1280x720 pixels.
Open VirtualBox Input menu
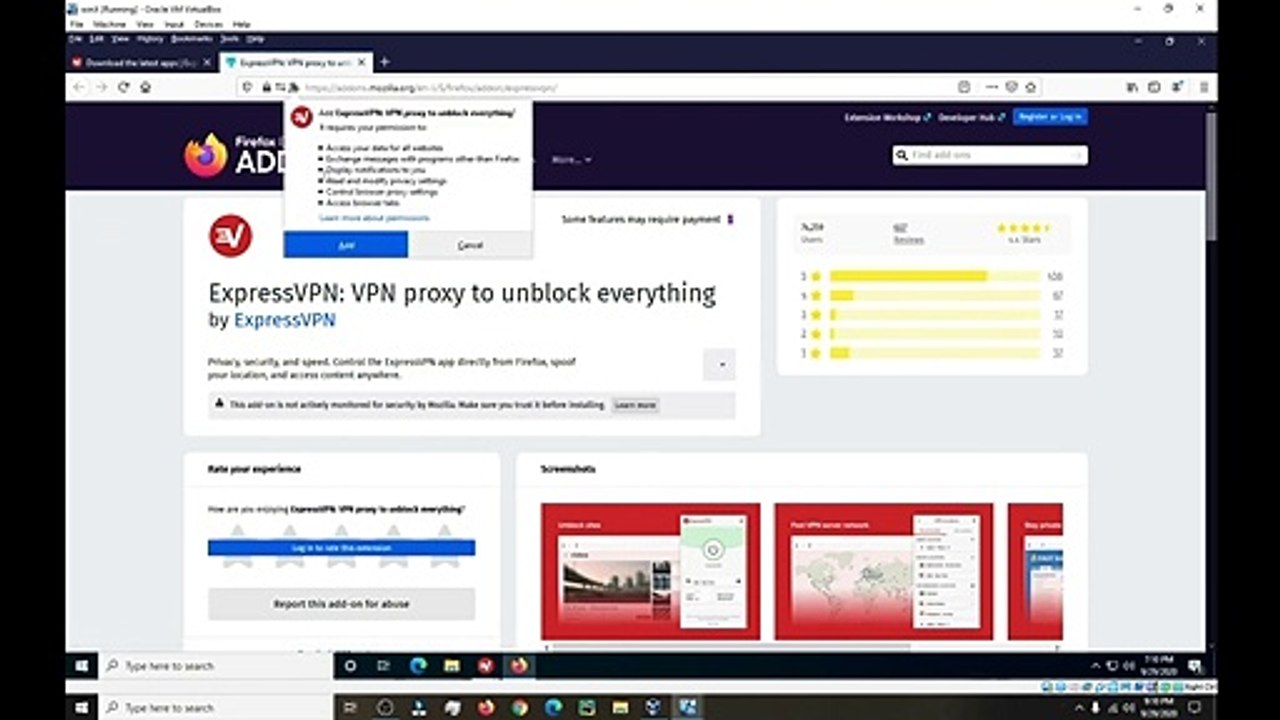174,23
